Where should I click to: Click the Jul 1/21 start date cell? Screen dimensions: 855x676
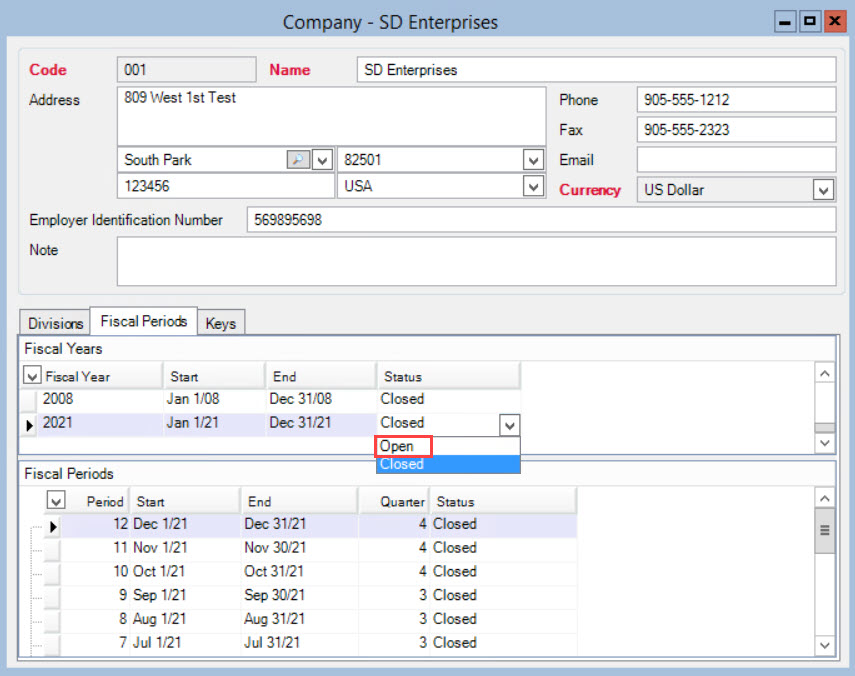(x=185, y=643)
